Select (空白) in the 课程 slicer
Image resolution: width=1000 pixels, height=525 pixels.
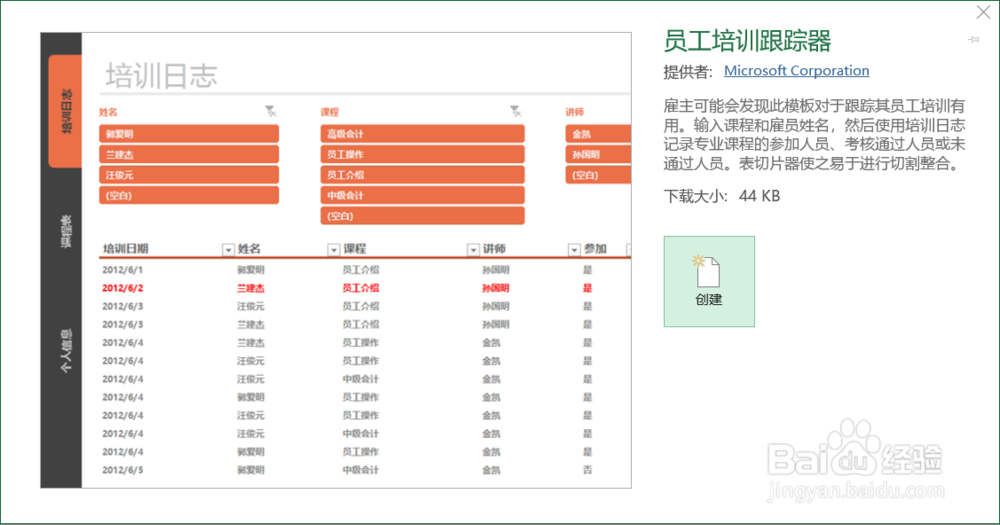[422, 216]
